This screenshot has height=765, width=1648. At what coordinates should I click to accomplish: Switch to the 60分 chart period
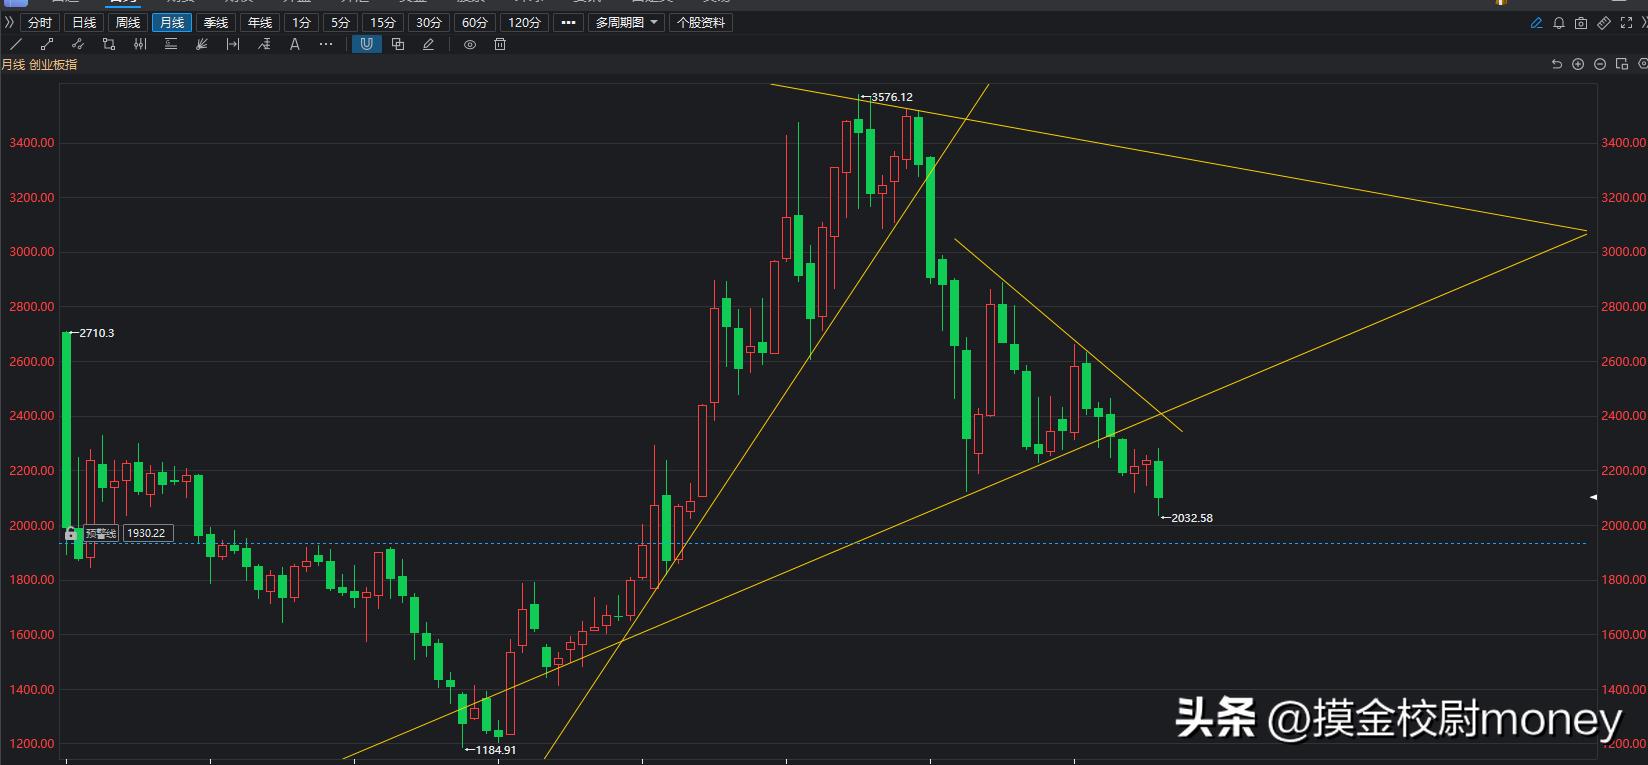point(475,22)
